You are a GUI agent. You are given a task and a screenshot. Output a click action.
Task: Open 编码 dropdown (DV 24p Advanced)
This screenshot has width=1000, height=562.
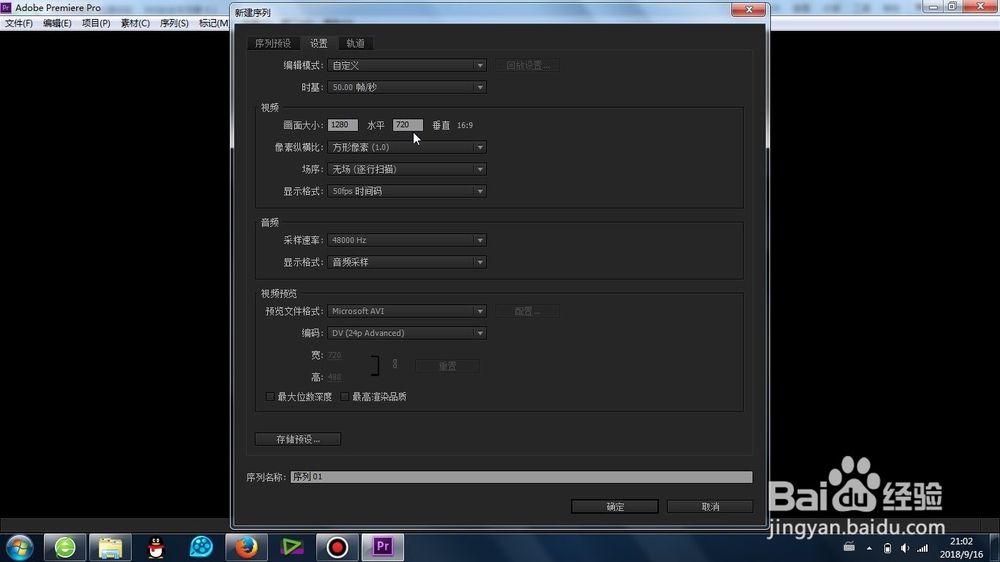click(407, 333)
